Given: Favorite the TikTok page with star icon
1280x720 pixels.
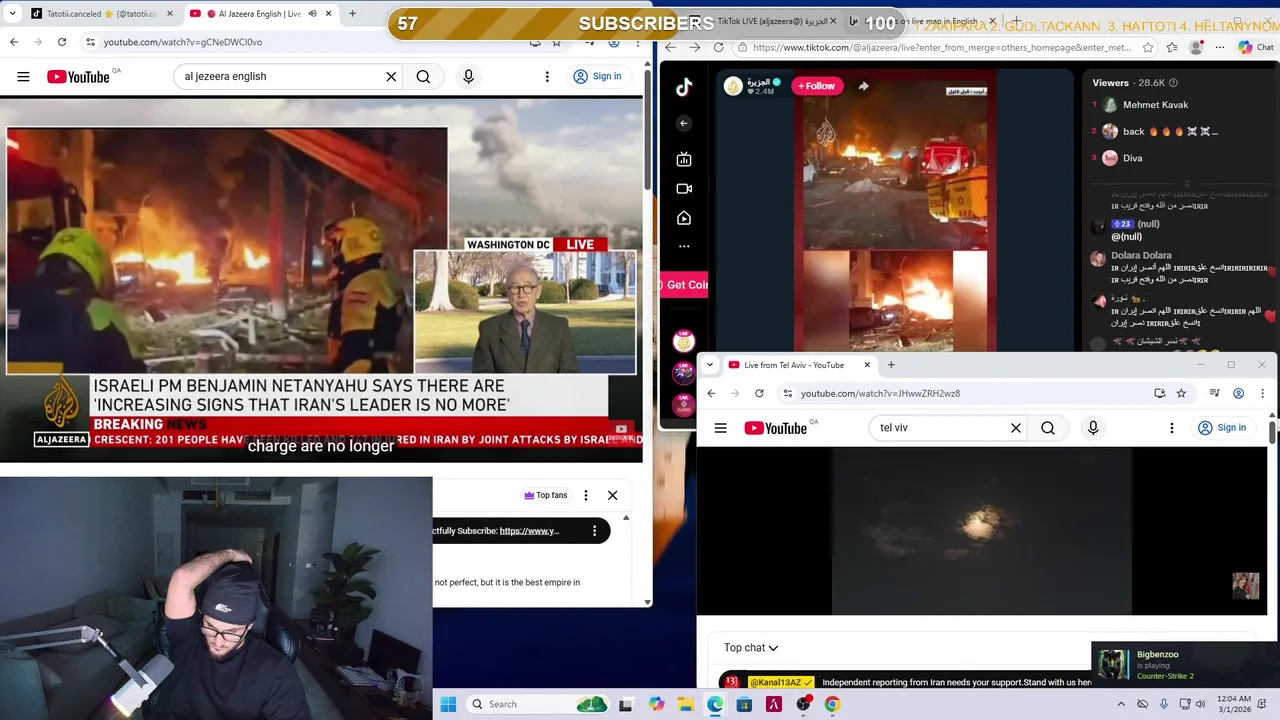Looking at the screenshot, I should click(x=1148, y=47).
